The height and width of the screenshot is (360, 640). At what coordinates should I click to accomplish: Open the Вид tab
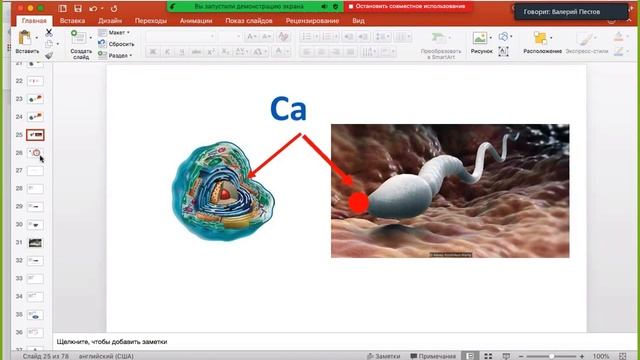[358, 20]
